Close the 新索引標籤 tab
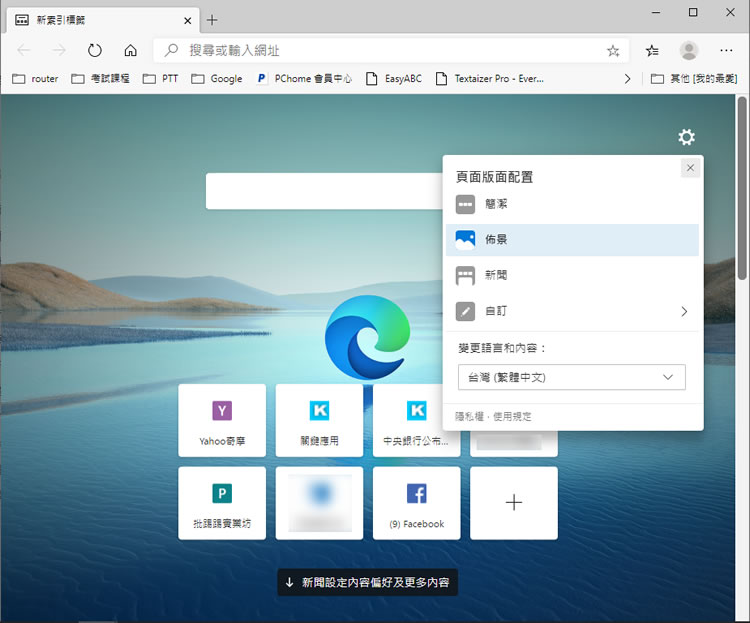Screen dimensions: 750x623 tap(188, 21)
